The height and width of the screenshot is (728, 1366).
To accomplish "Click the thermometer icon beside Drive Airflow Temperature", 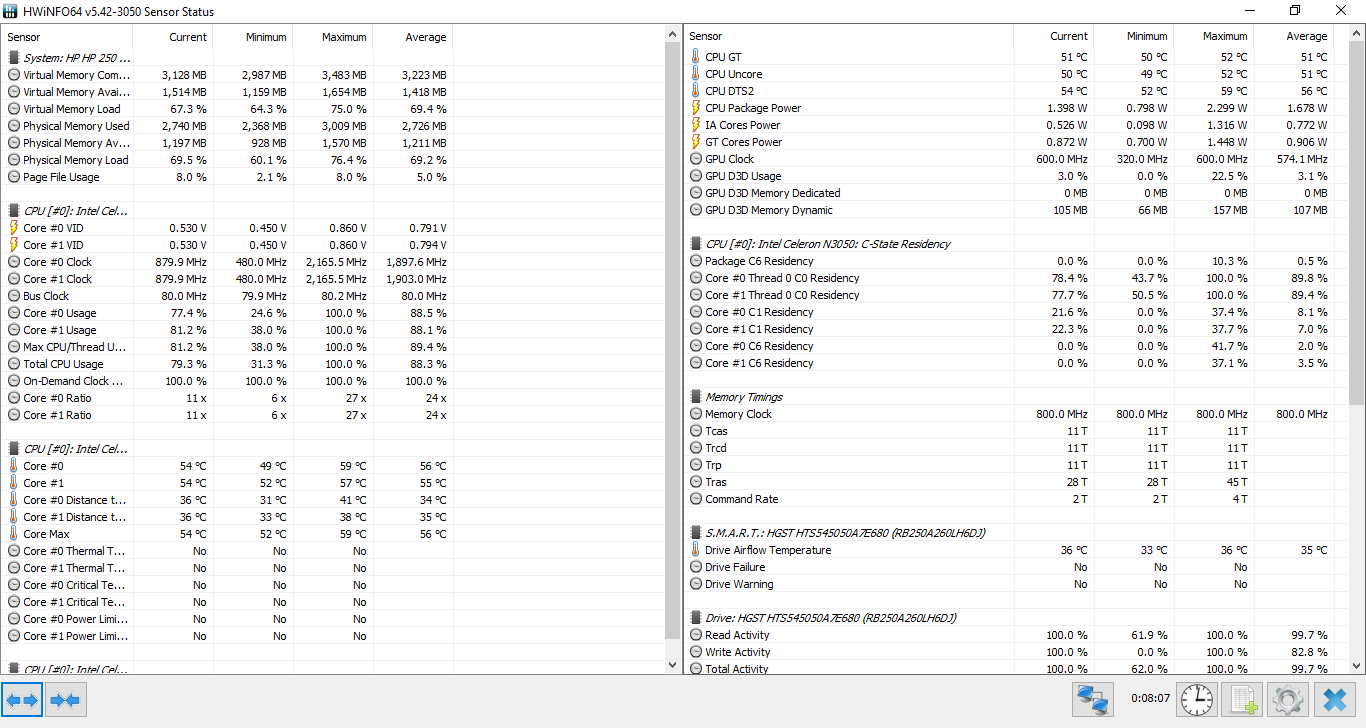I will pyautogui.click(x=696, y=550).
